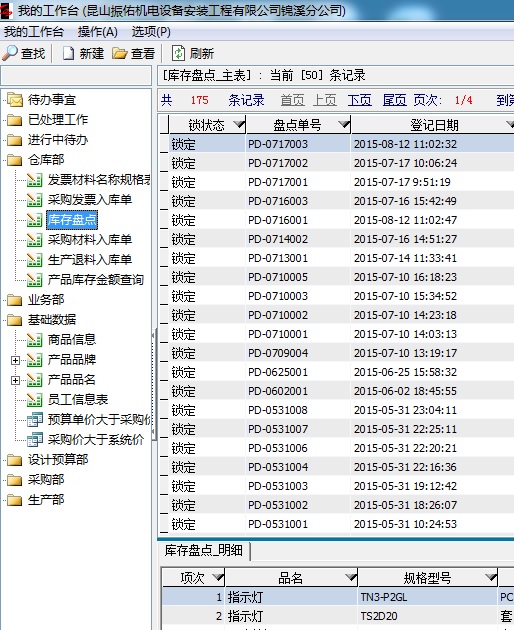
Task: Click the 刷新 refresh icon
Action: click(x=178, y=53)
